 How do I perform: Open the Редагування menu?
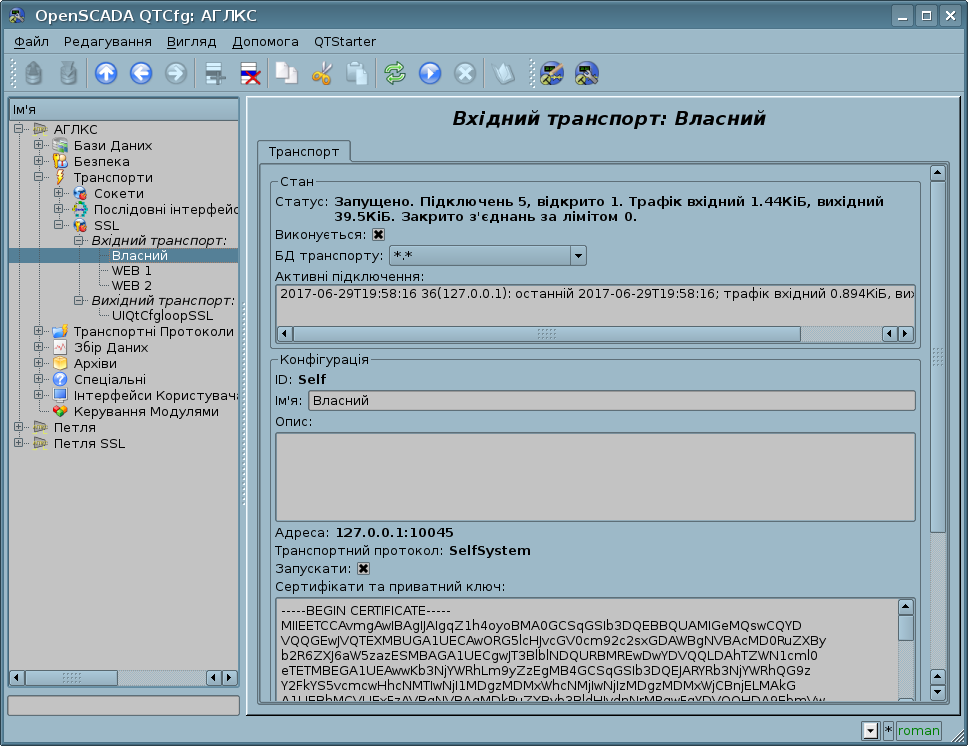(x=108, y=42)
